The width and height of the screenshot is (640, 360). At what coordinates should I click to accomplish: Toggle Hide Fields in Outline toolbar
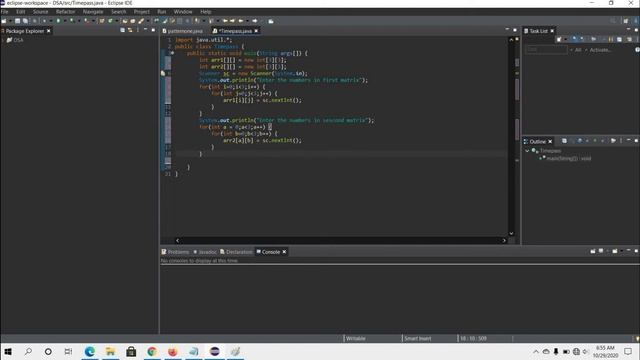tap(580, 141)
